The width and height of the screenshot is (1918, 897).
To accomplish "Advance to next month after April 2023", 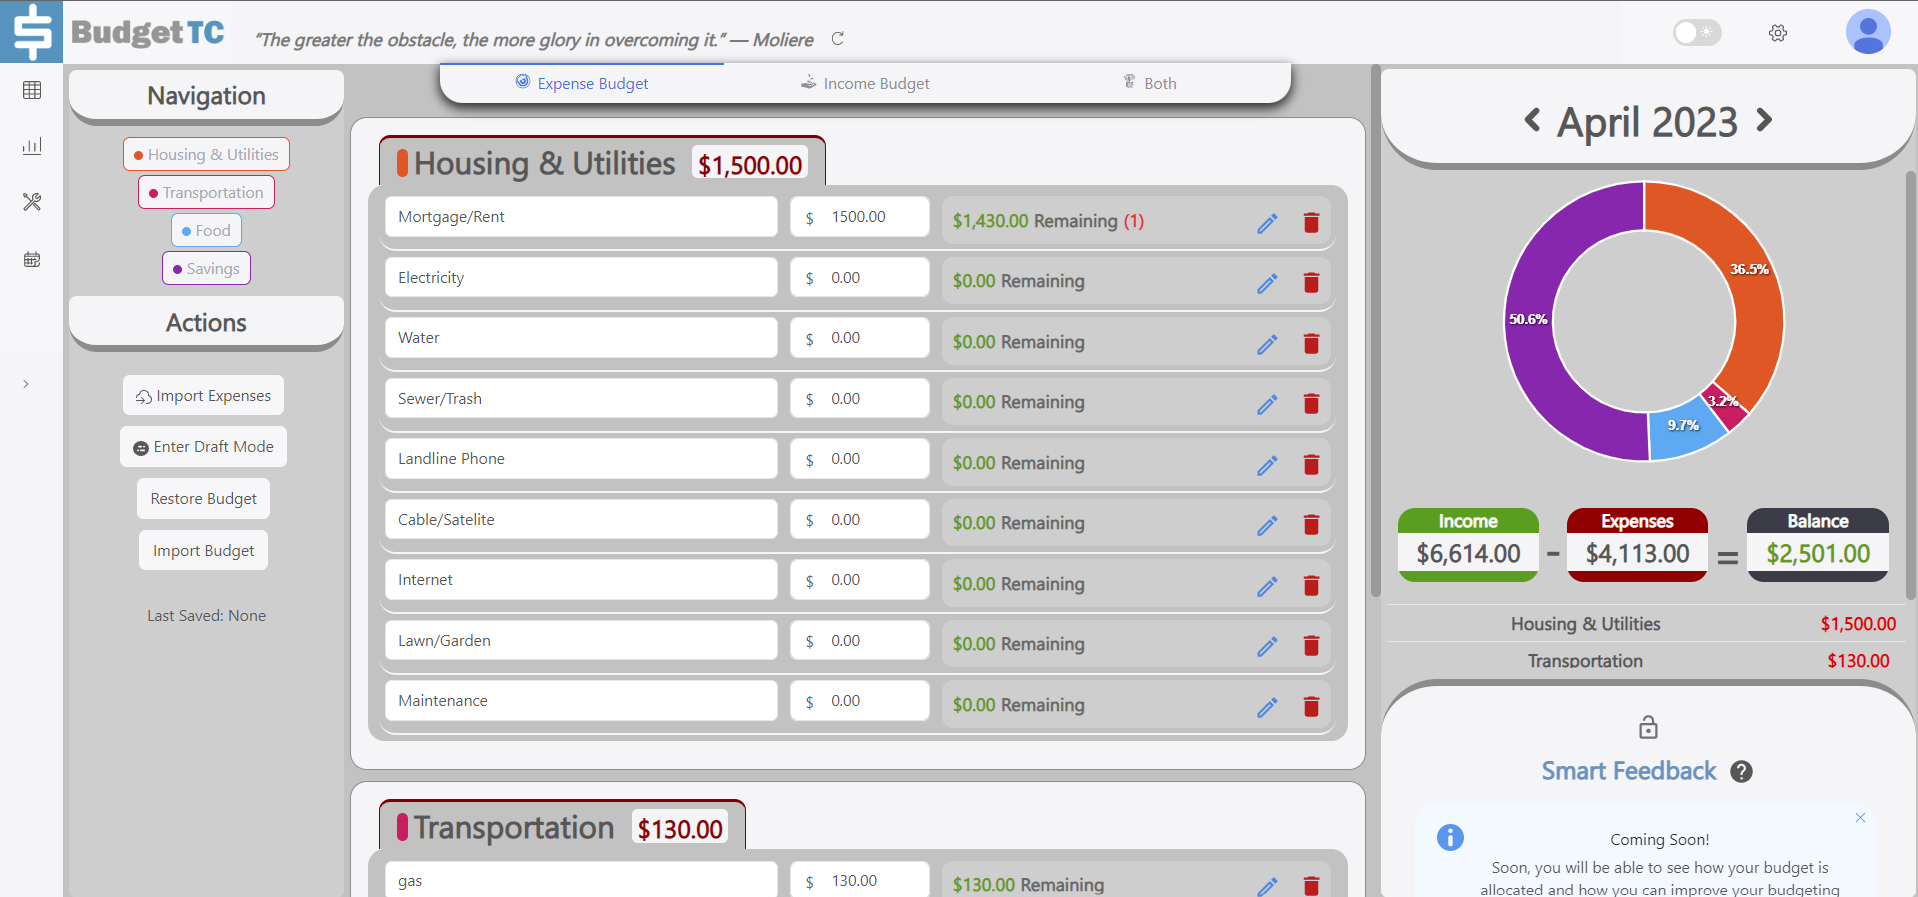I will 1764,121.
